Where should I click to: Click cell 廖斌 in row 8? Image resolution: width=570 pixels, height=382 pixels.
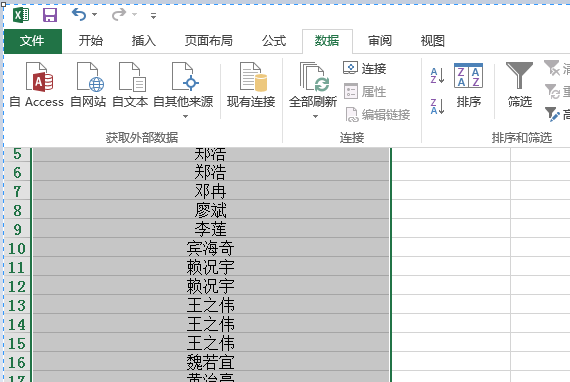click(x=211, y=210)
